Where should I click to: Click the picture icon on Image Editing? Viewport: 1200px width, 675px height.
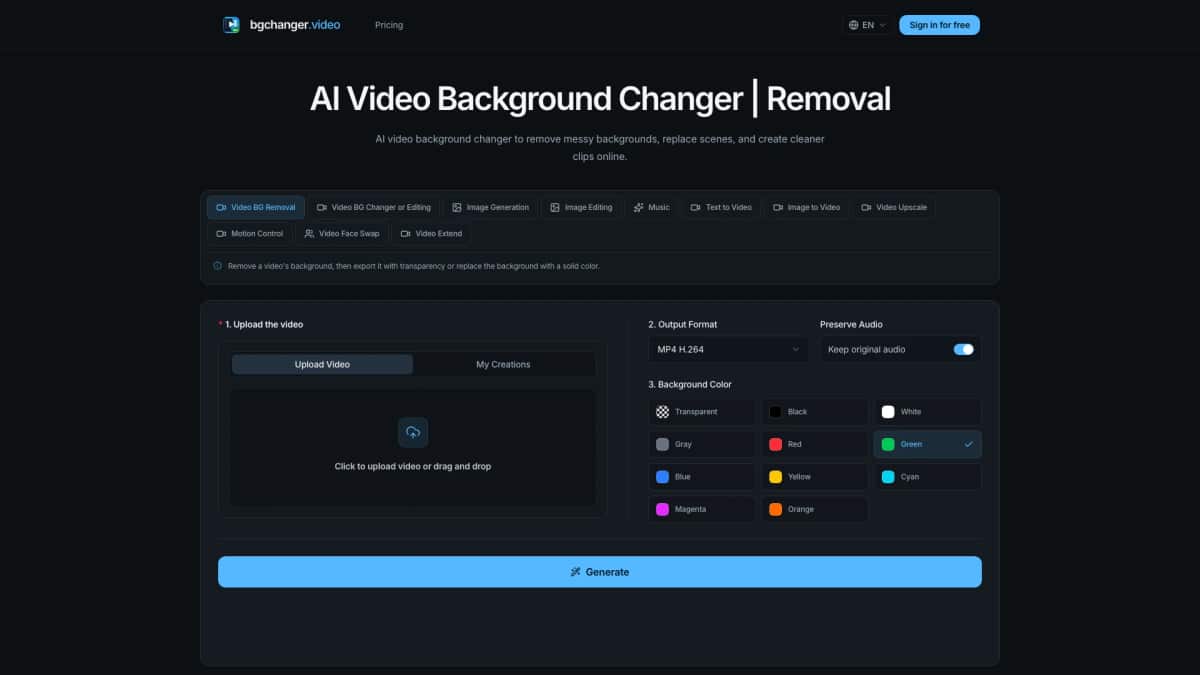555,207
